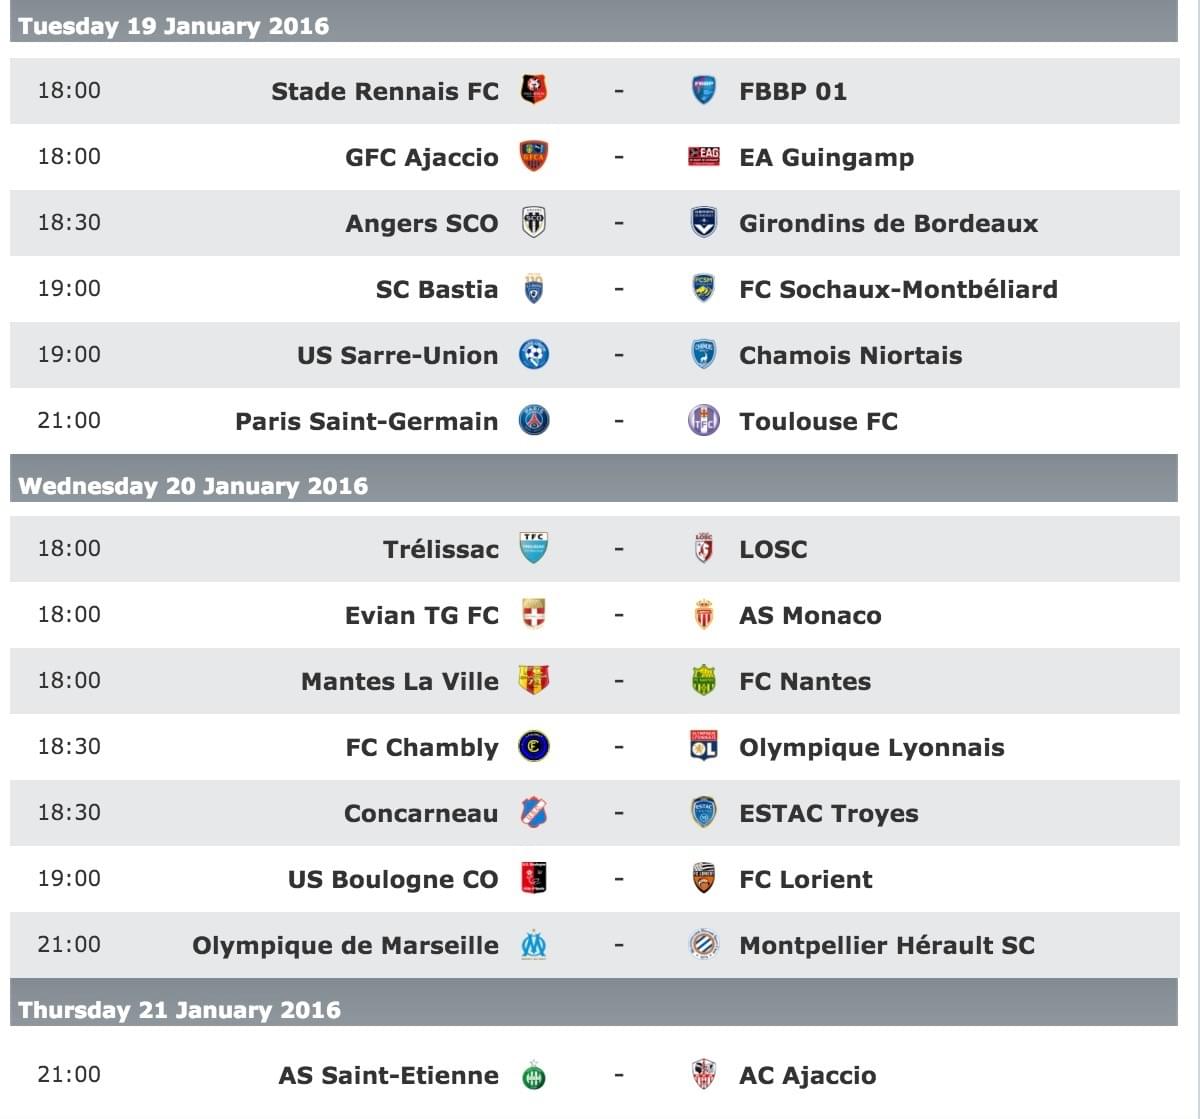Screen dimensions: 1200x1119
Task: Click the Paris Saint-Germain club logo
Action: coord(534,420)
